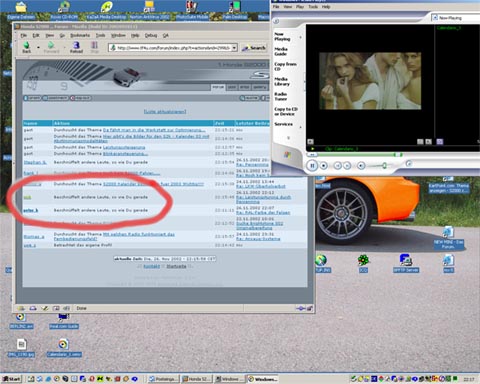This screenshot has width=480, height=384.
Task: Expand the Services entry arrow
Action: tap(300, 127)
